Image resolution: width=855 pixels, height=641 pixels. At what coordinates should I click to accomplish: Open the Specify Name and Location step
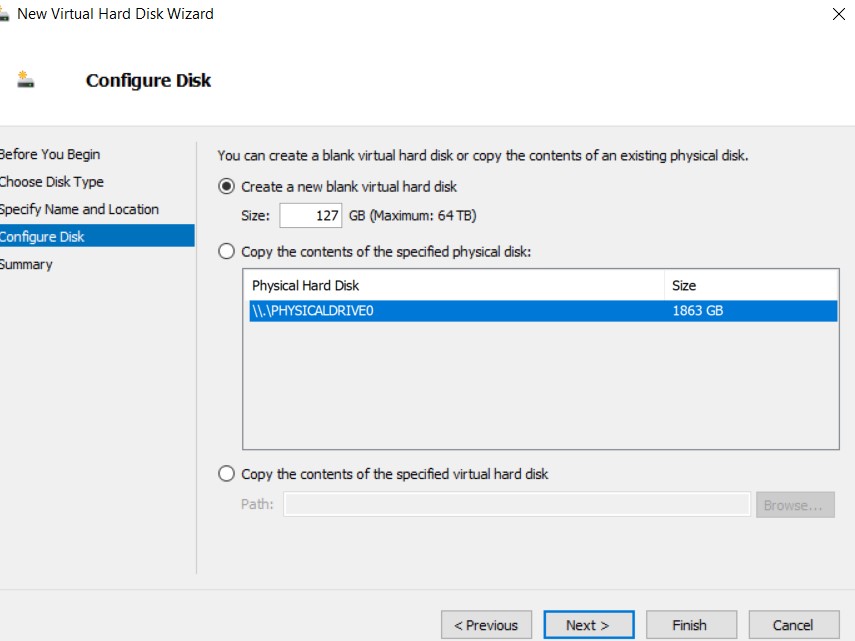pos(79,209)
